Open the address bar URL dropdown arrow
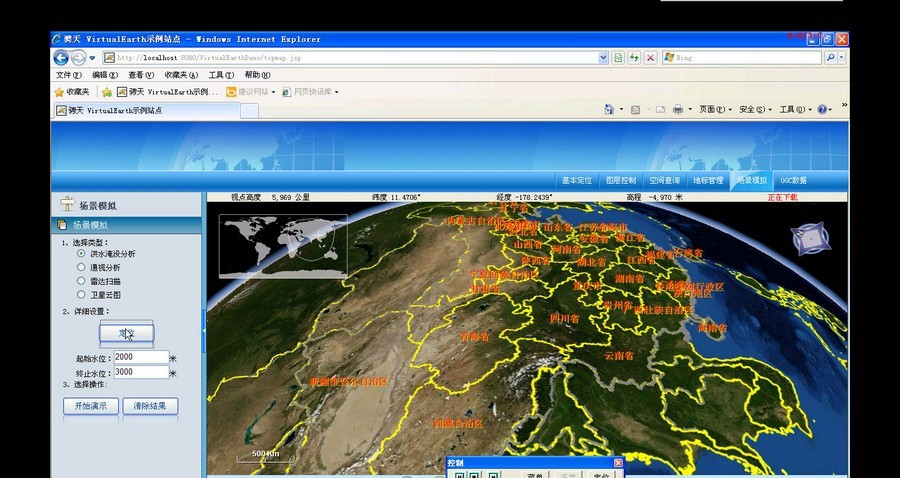The width and height of the screenshot is (900, 478). point(603,58)
